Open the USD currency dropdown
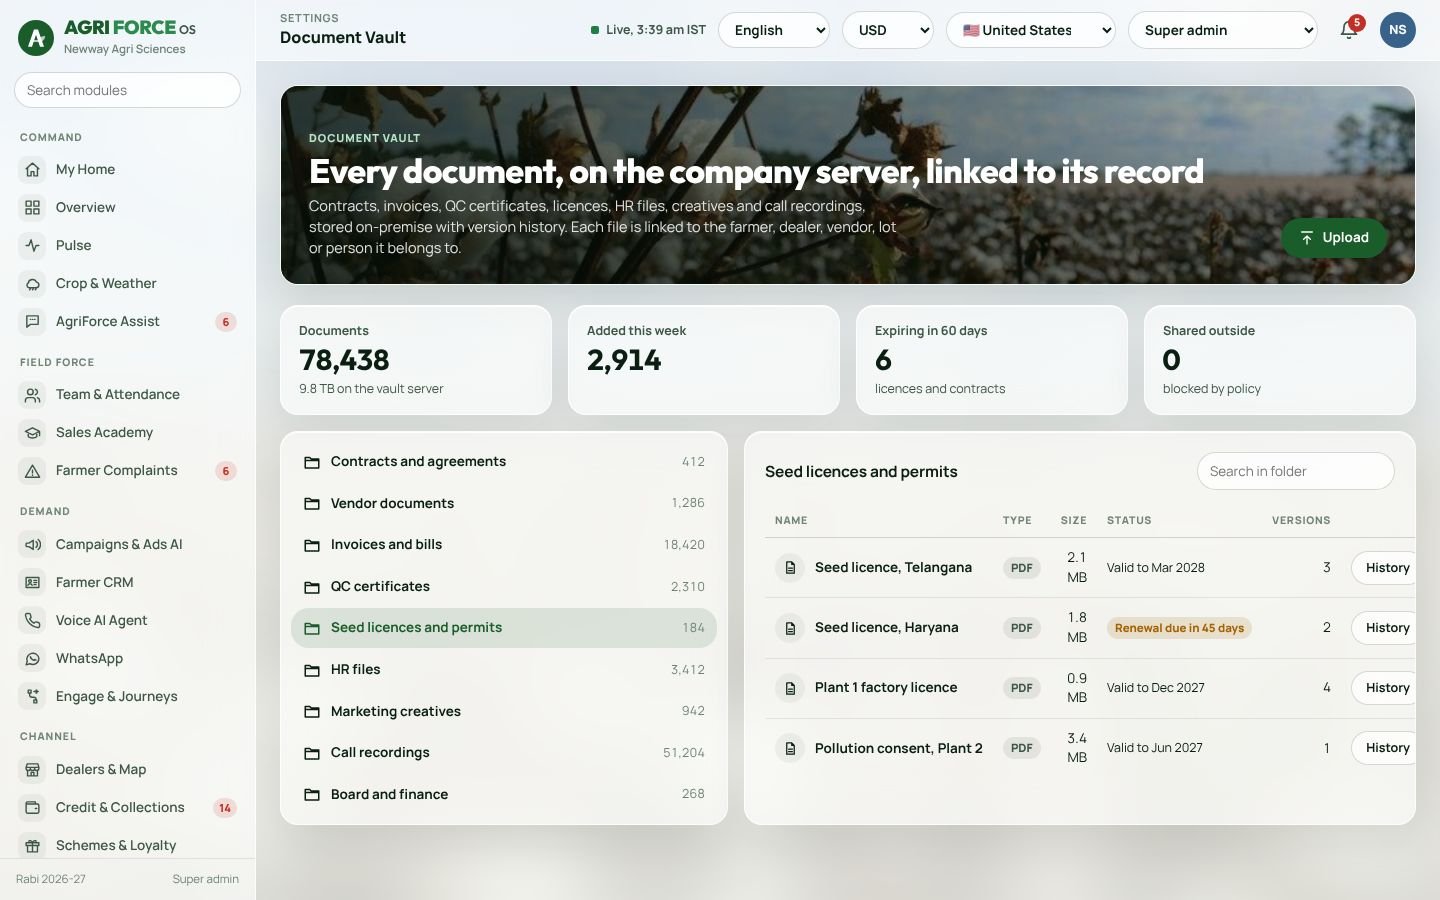Viewport: 1440px width, 900px height. [888, 30]
